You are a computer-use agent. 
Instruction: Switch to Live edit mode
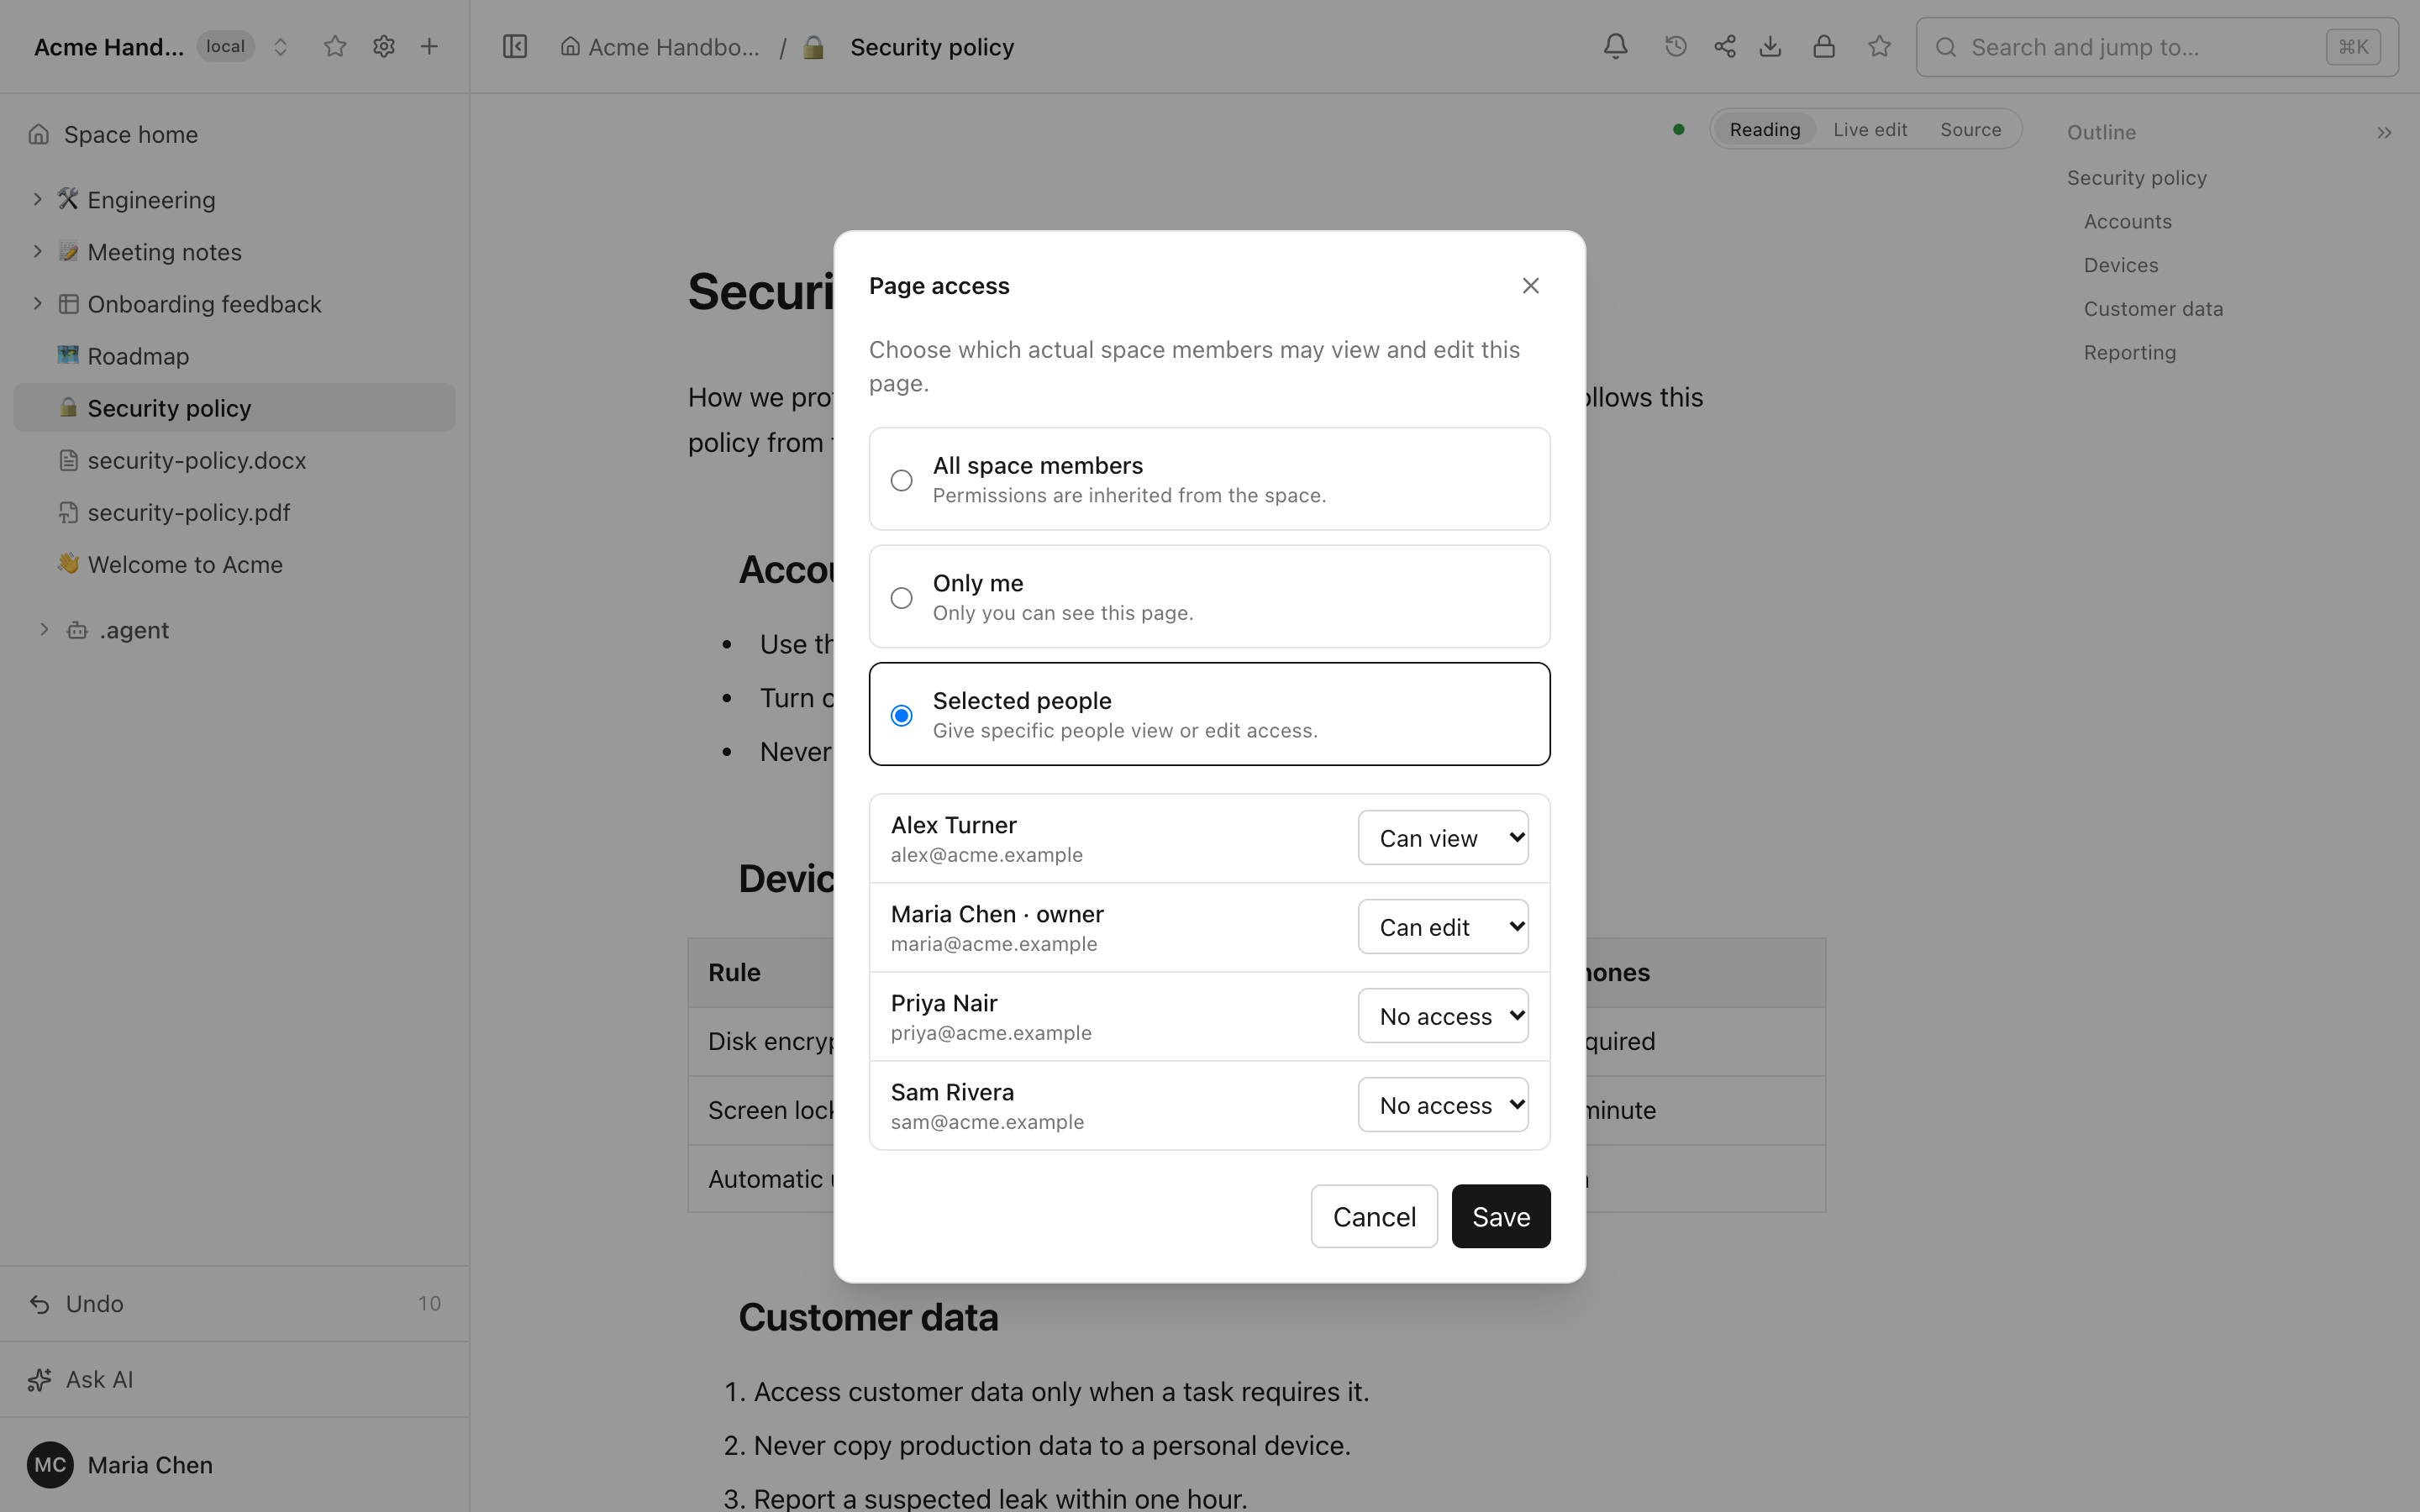[x=1870, y=130]
